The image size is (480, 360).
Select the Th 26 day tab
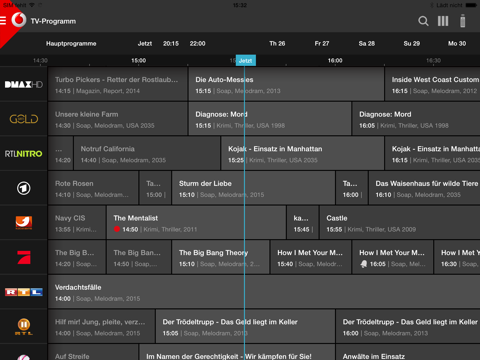tap(277, 44)
